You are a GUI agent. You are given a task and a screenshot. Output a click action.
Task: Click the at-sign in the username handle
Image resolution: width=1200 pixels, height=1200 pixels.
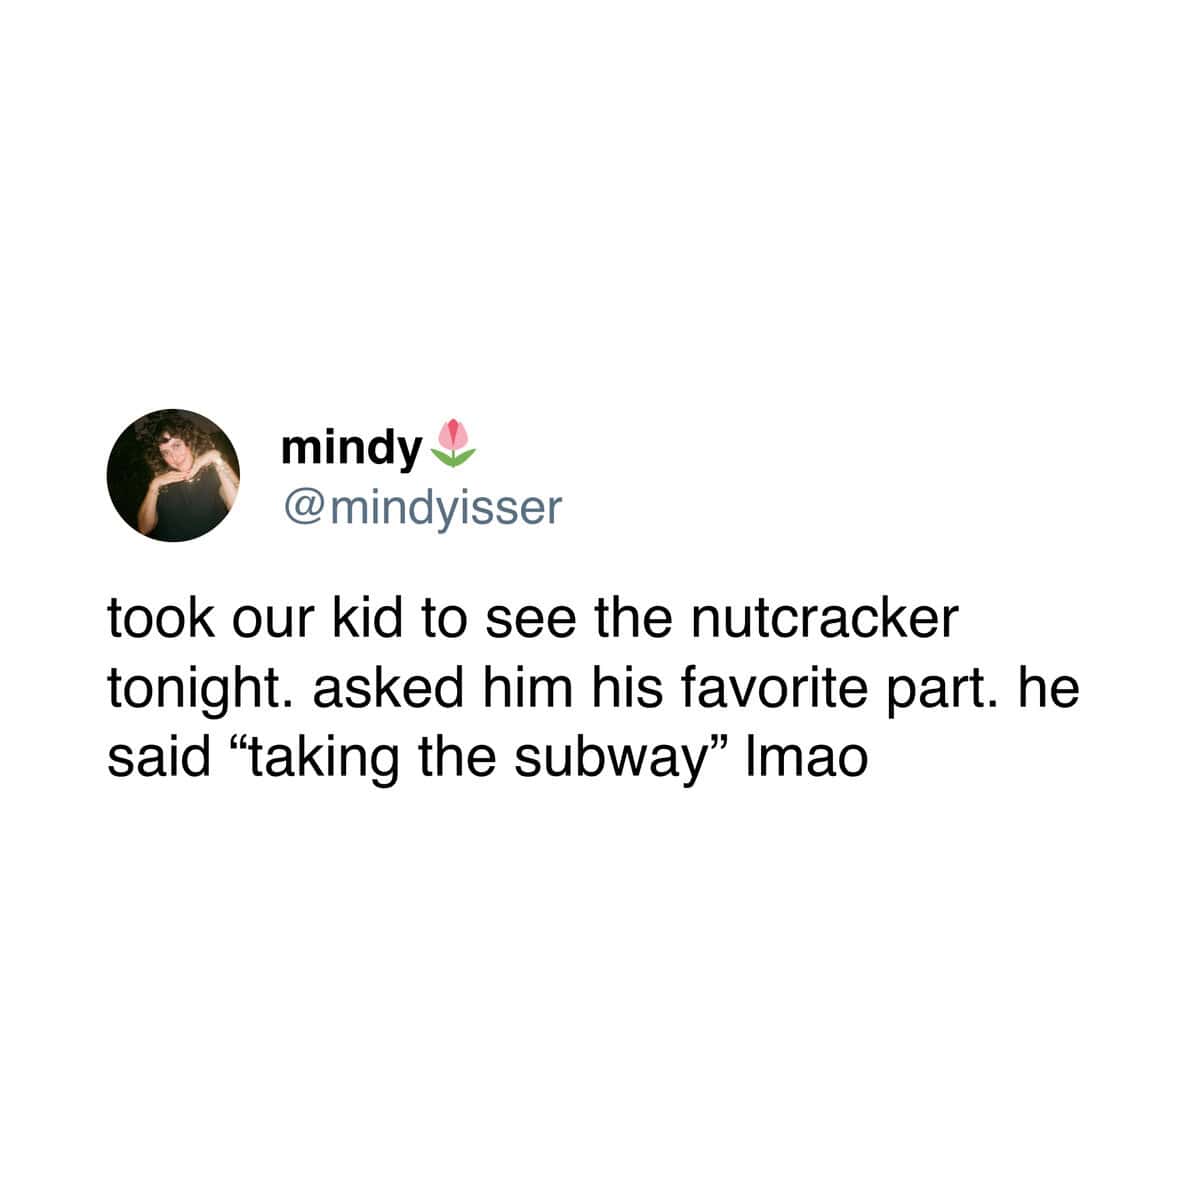pos(303,509)
